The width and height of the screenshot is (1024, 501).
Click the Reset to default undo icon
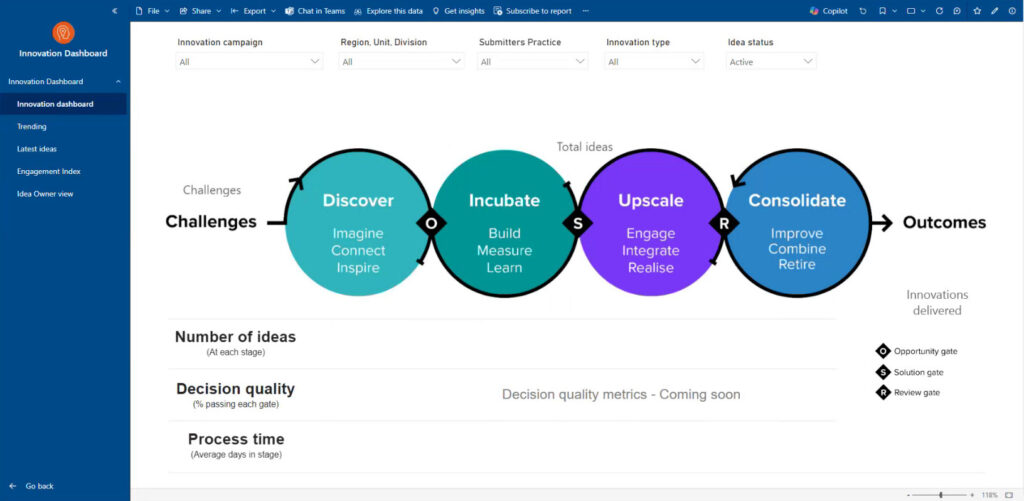pyautogui.click(x=863, y=11)
